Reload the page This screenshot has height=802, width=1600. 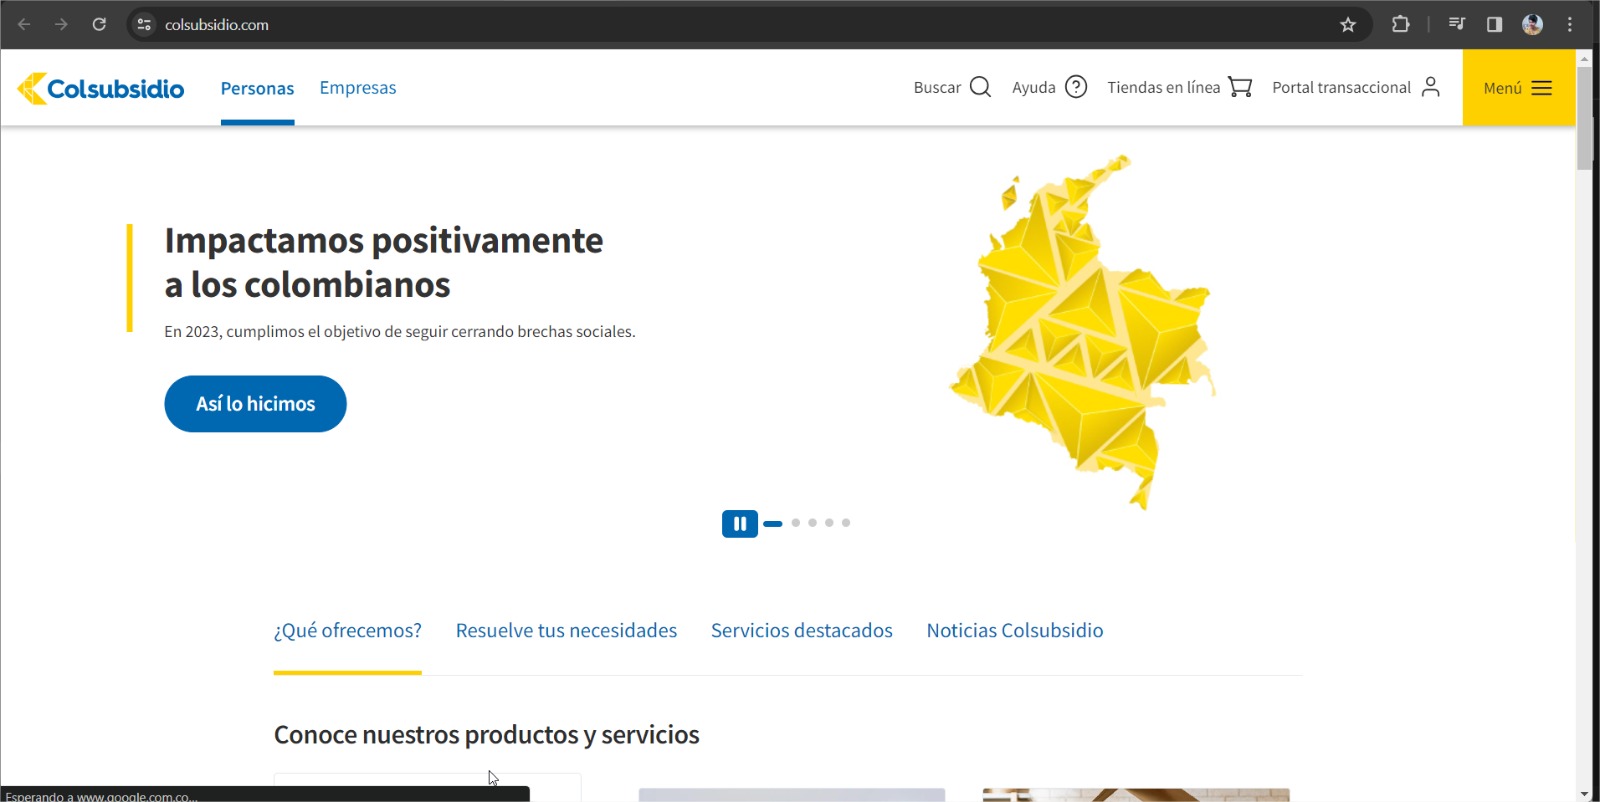pos(99,25)
